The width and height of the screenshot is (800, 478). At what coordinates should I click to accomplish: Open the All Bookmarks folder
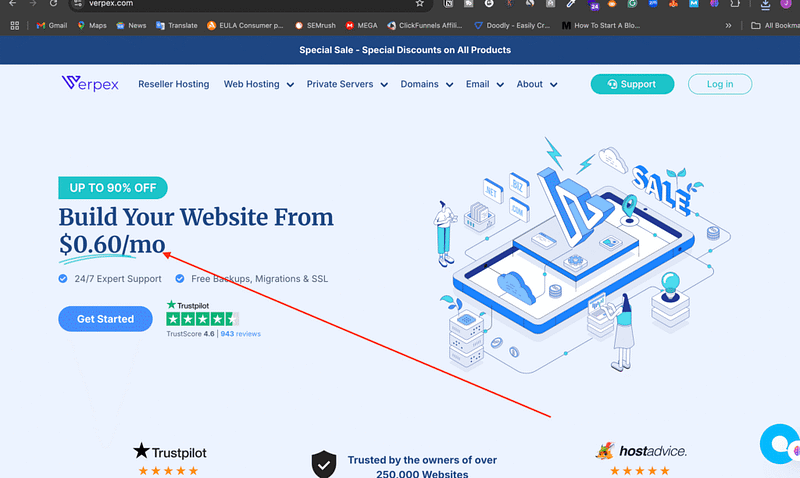[775, 26]
